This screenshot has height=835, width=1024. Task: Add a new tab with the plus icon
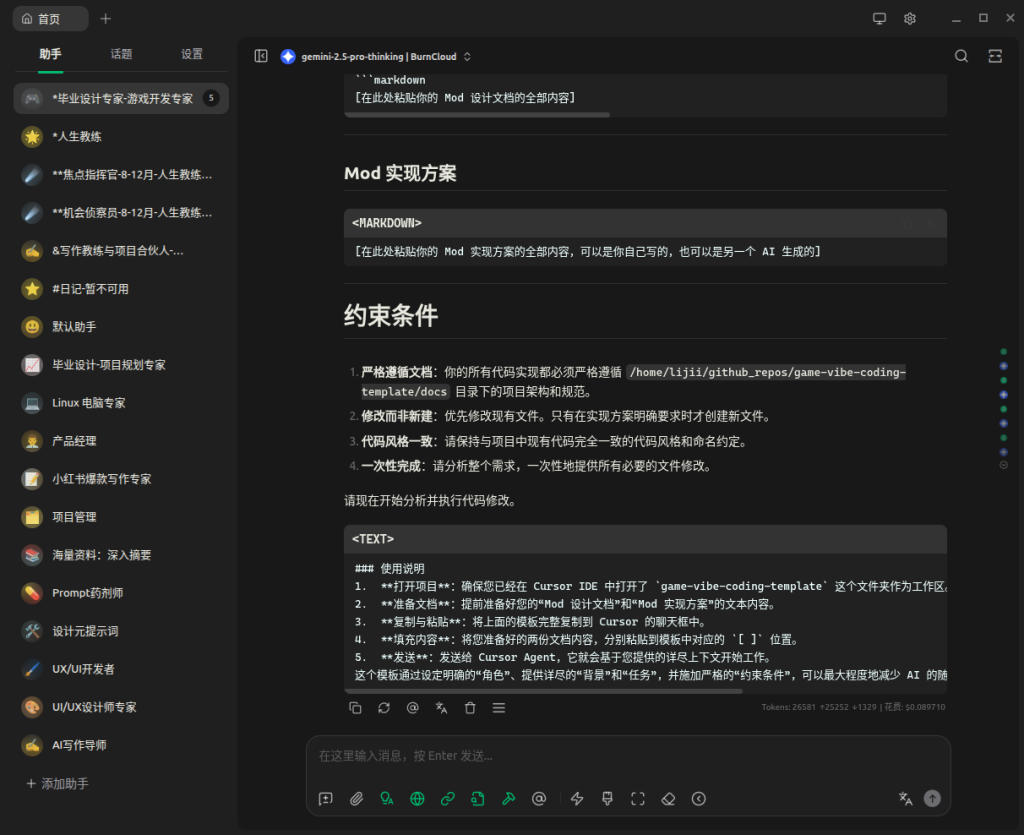(x=105, y=19)
